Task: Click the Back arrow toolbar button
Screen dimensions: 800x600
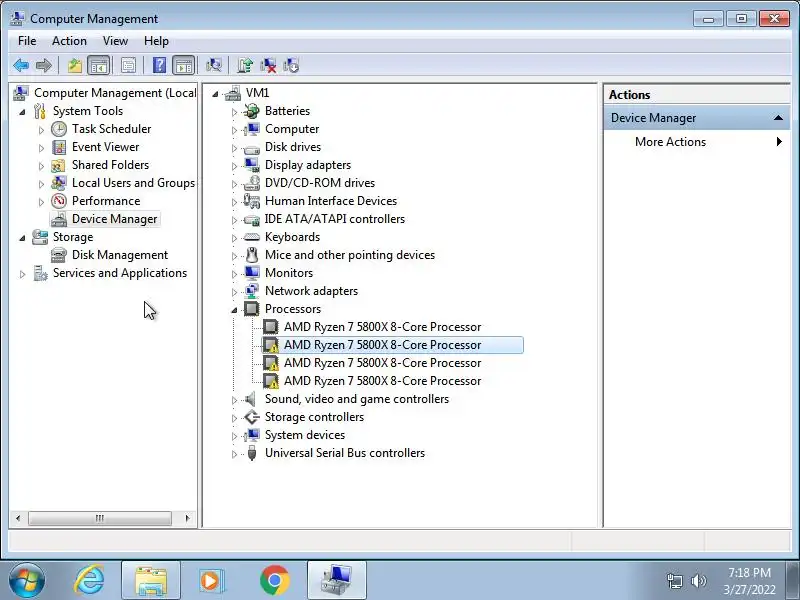Action: pyautogui.click(x=21, y=65)
